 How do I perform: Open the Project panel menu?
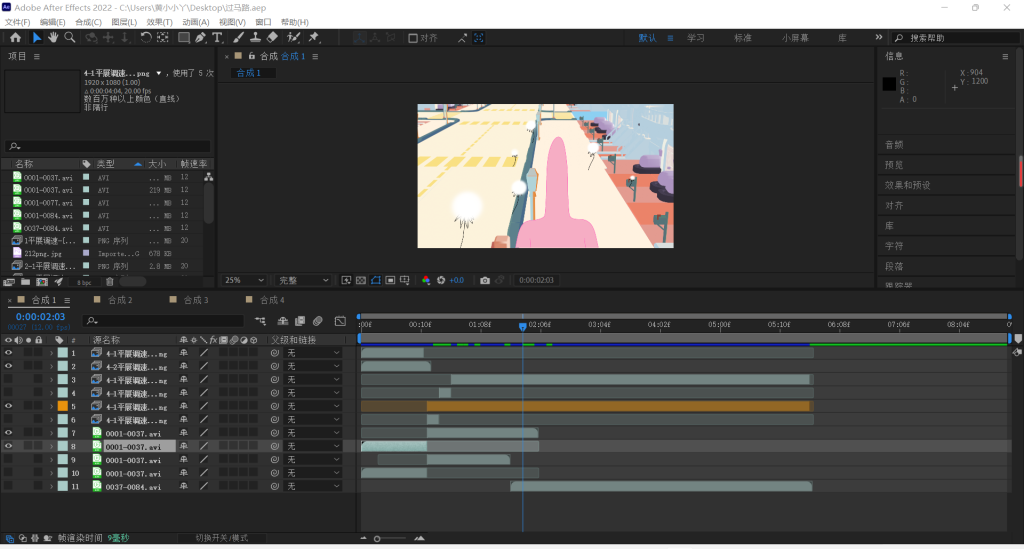pyautogui.click(x=37, y=57)
